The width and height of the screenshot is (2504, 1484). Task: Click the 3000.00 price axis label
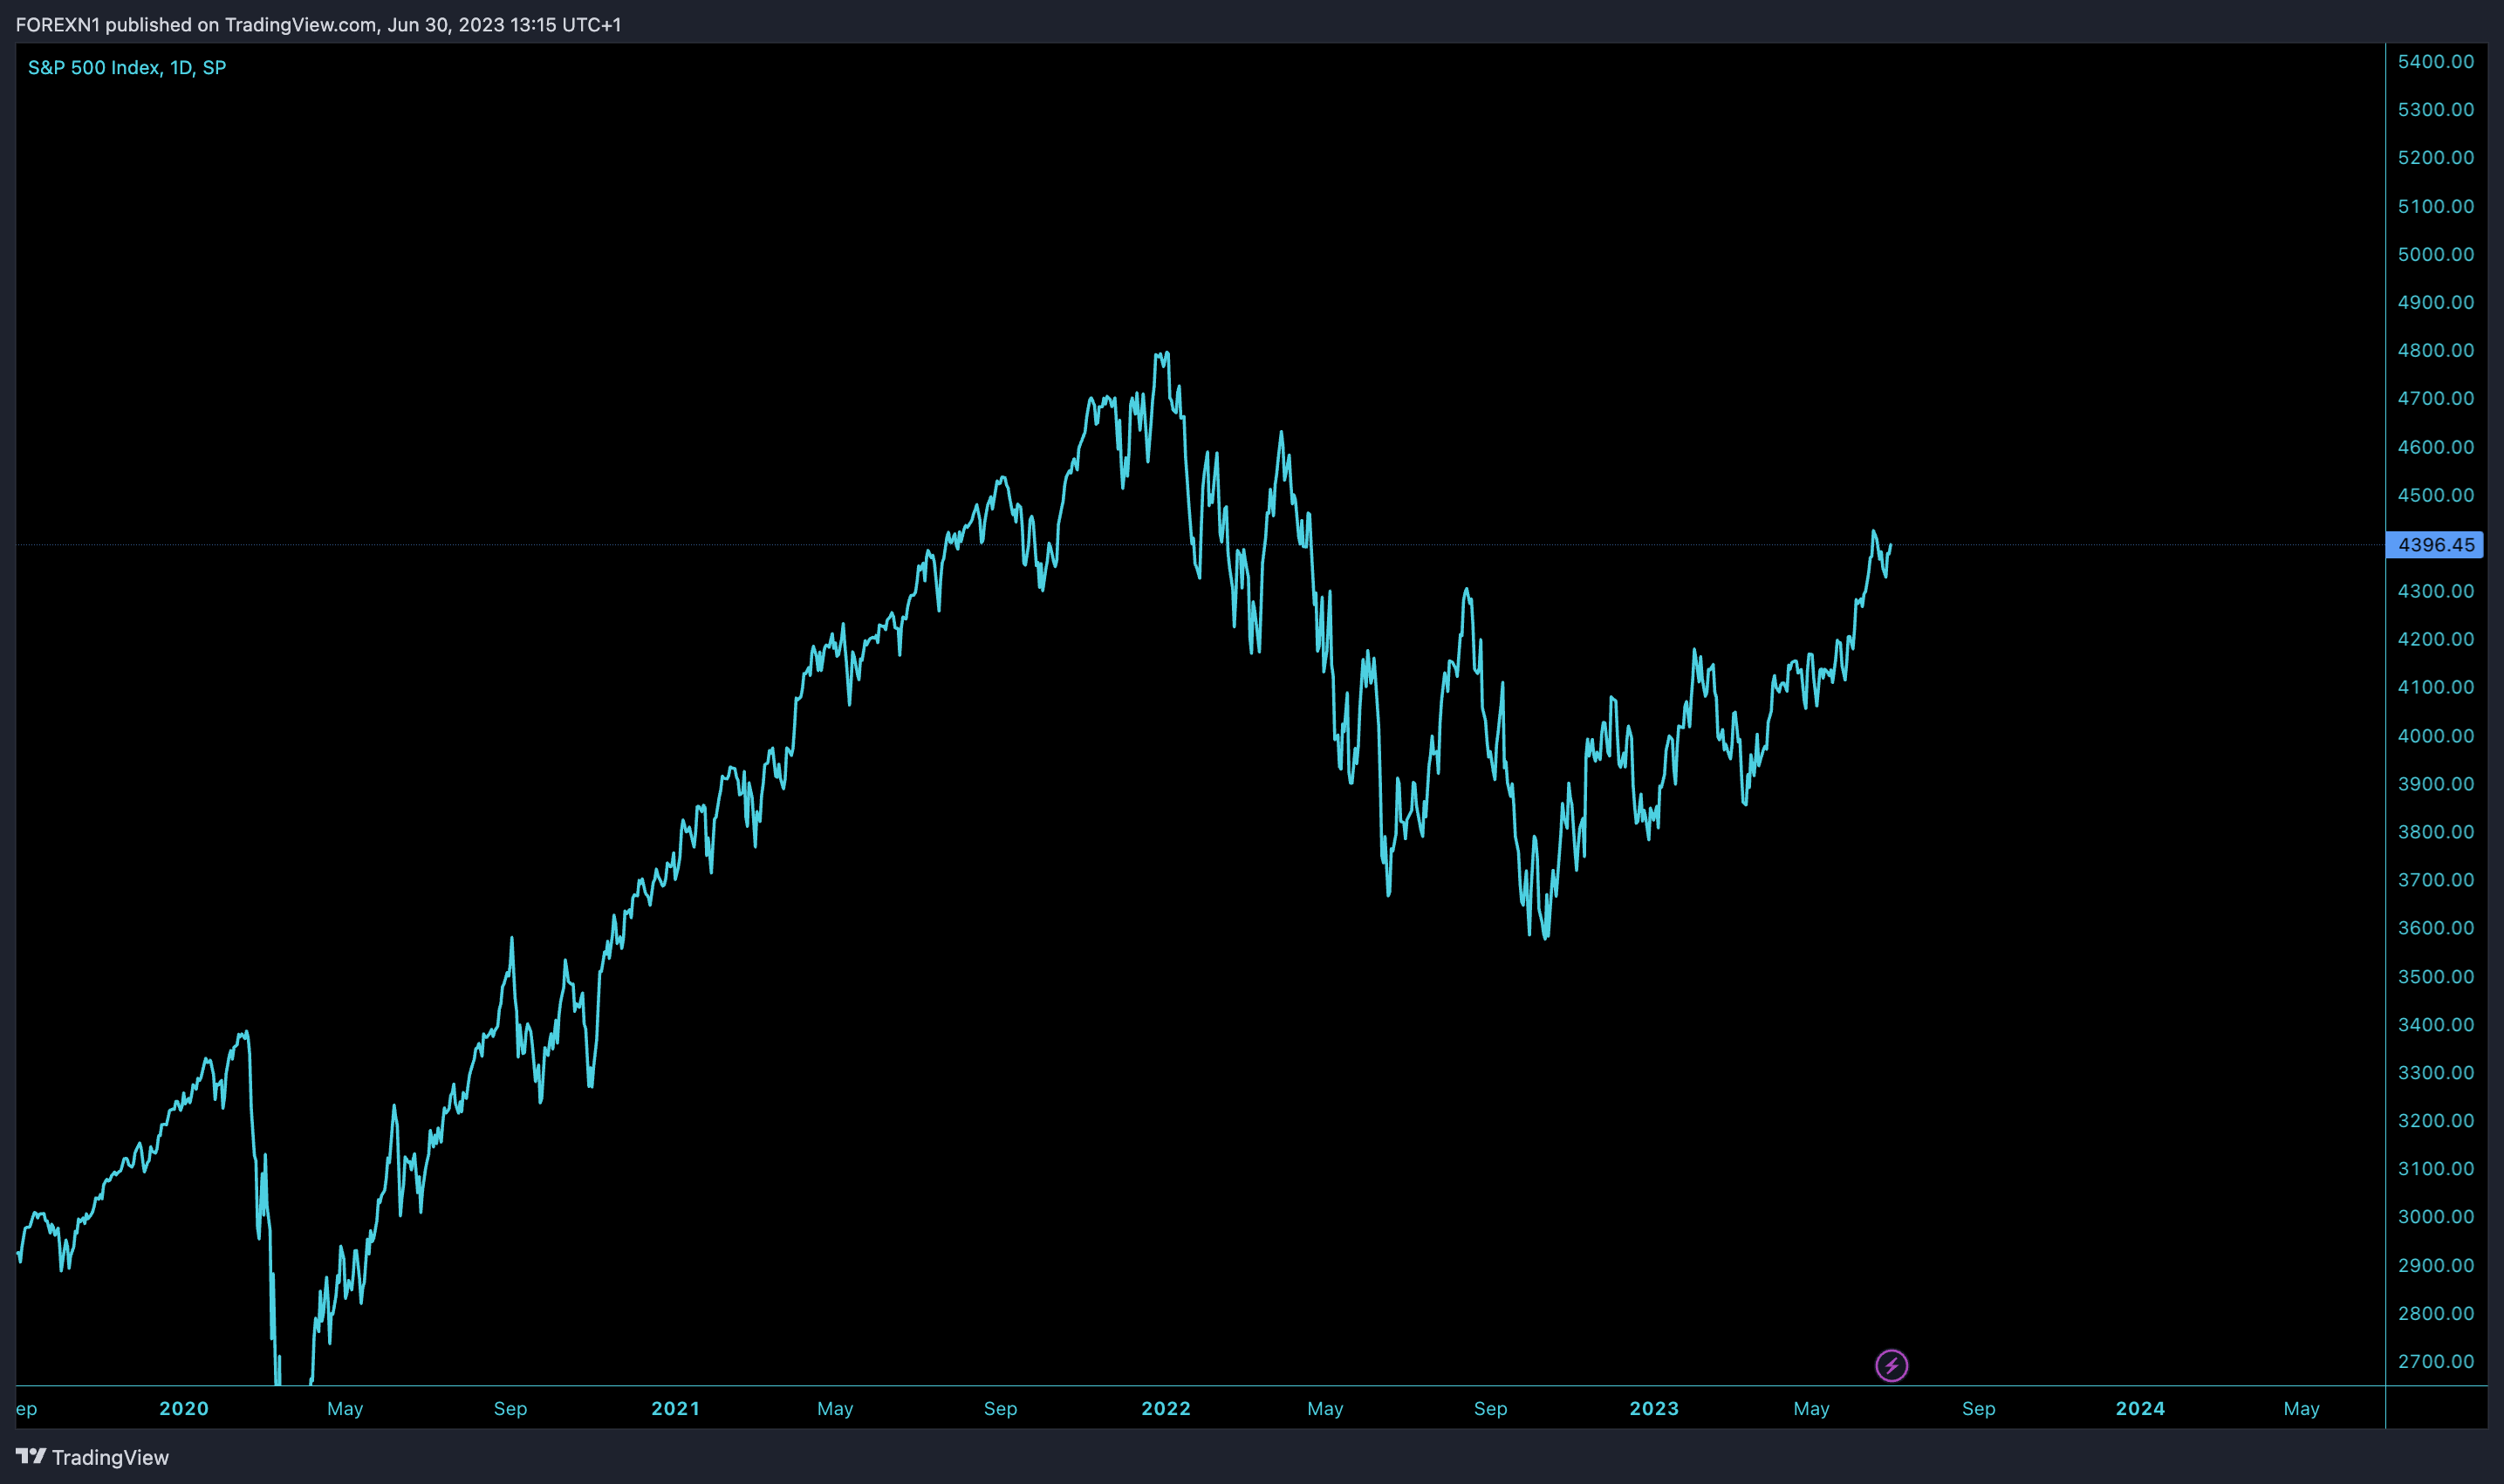2436,1217
